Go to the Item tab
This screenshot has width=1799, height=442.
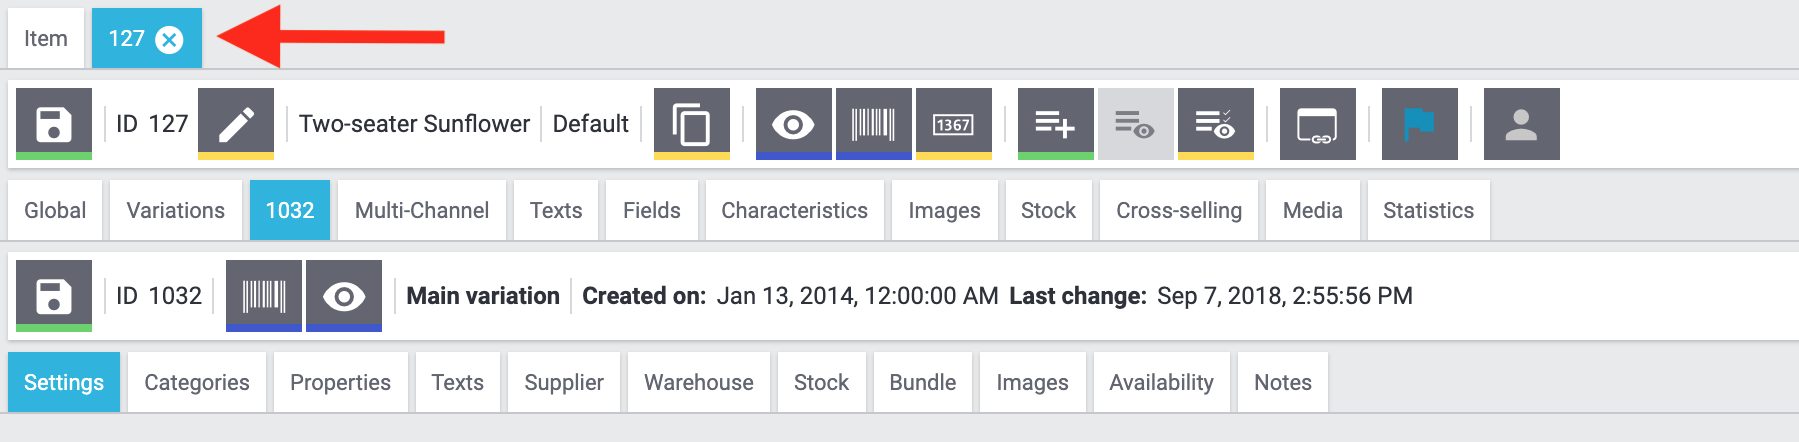[x=46, y=39]
